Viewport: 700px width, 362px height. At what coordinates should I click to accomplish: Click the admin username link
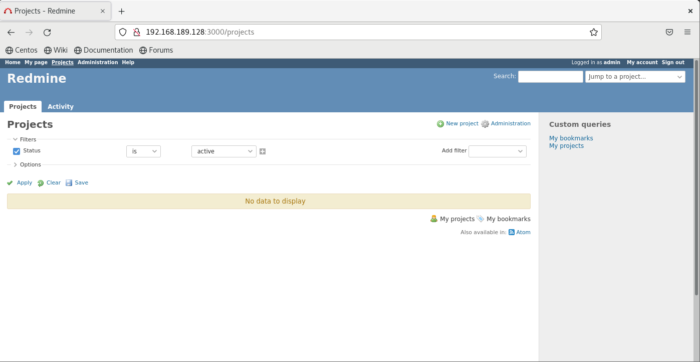(612, 62)
